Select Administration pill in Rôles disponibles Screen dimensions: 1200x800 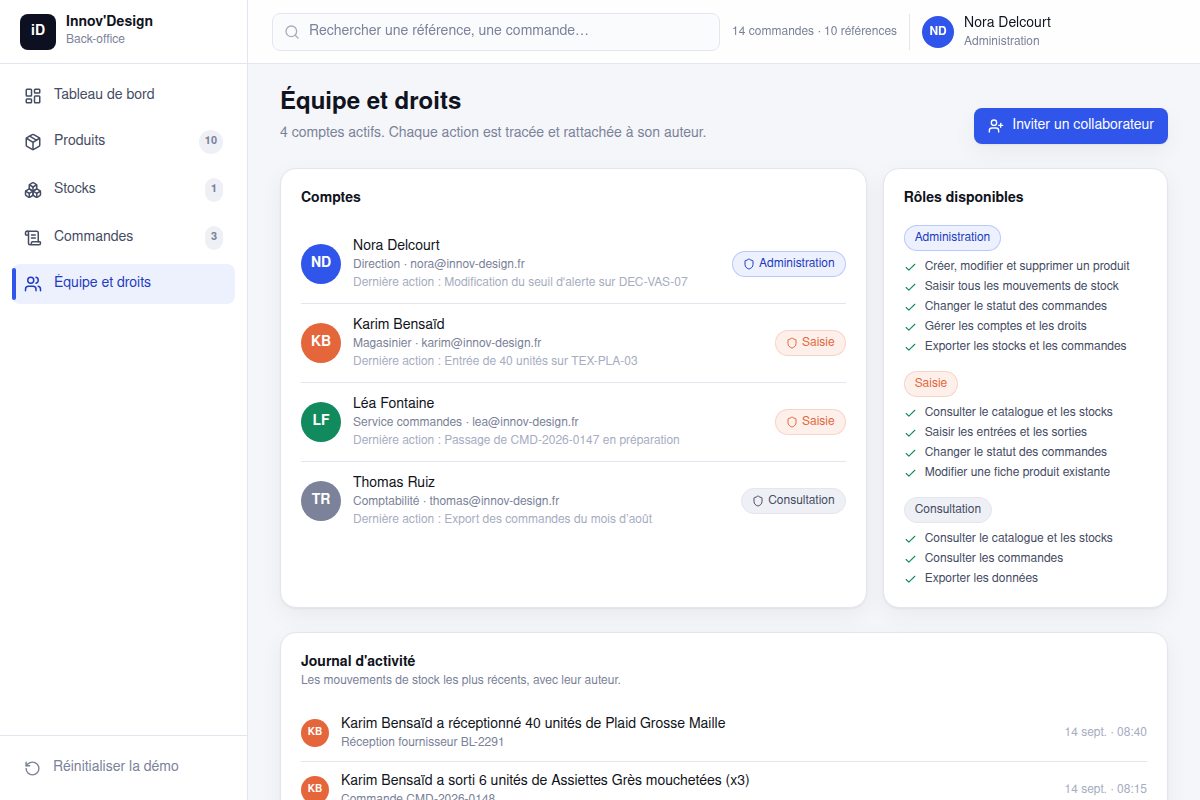pyautogui.click(x=952, y=238)
